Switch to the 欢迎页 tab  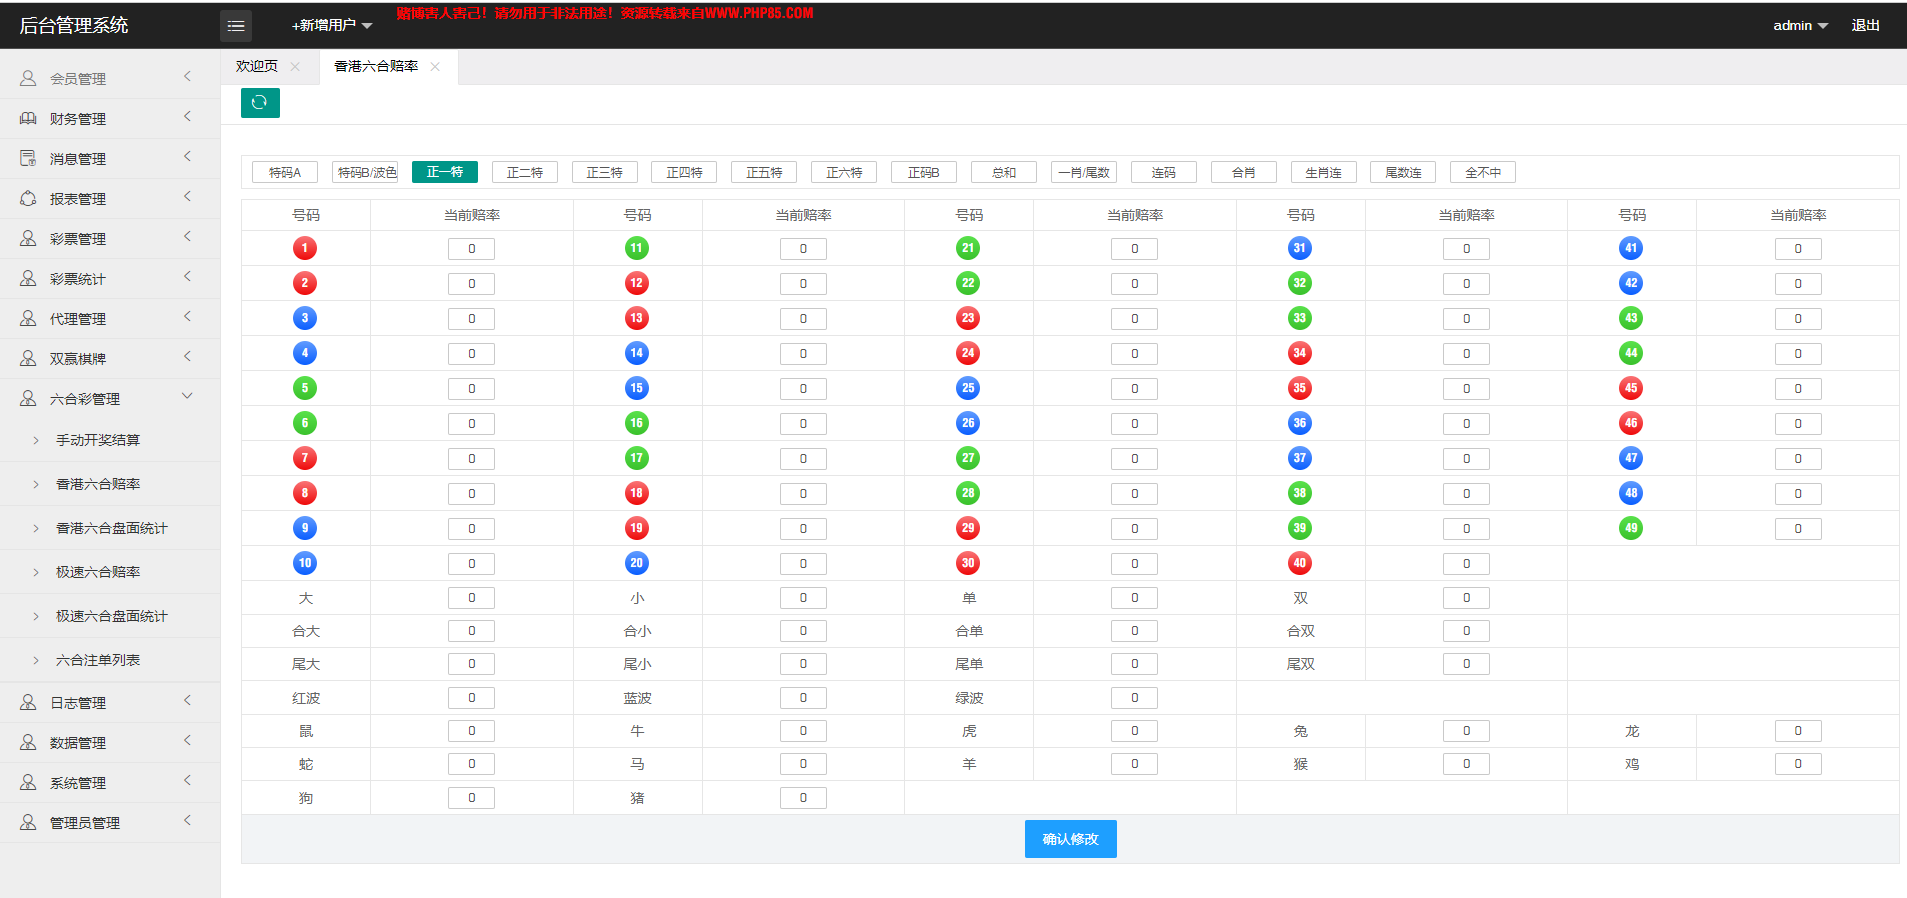(257, 66)
